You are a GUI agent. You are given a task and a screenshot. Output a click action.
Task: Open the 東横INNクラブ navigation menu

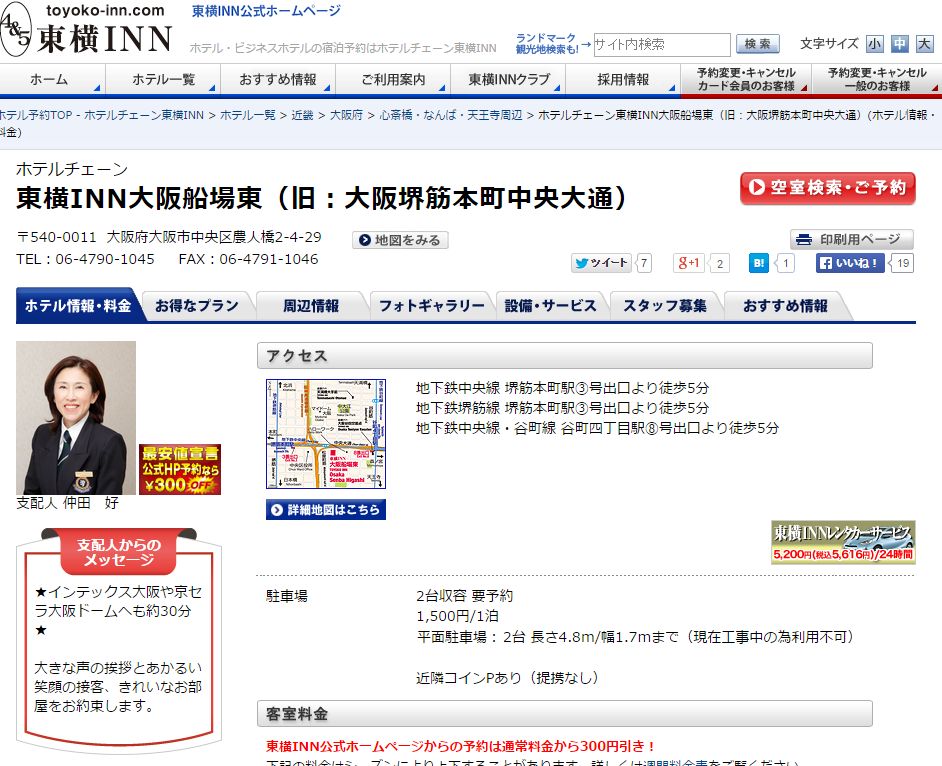click(508, 80)
